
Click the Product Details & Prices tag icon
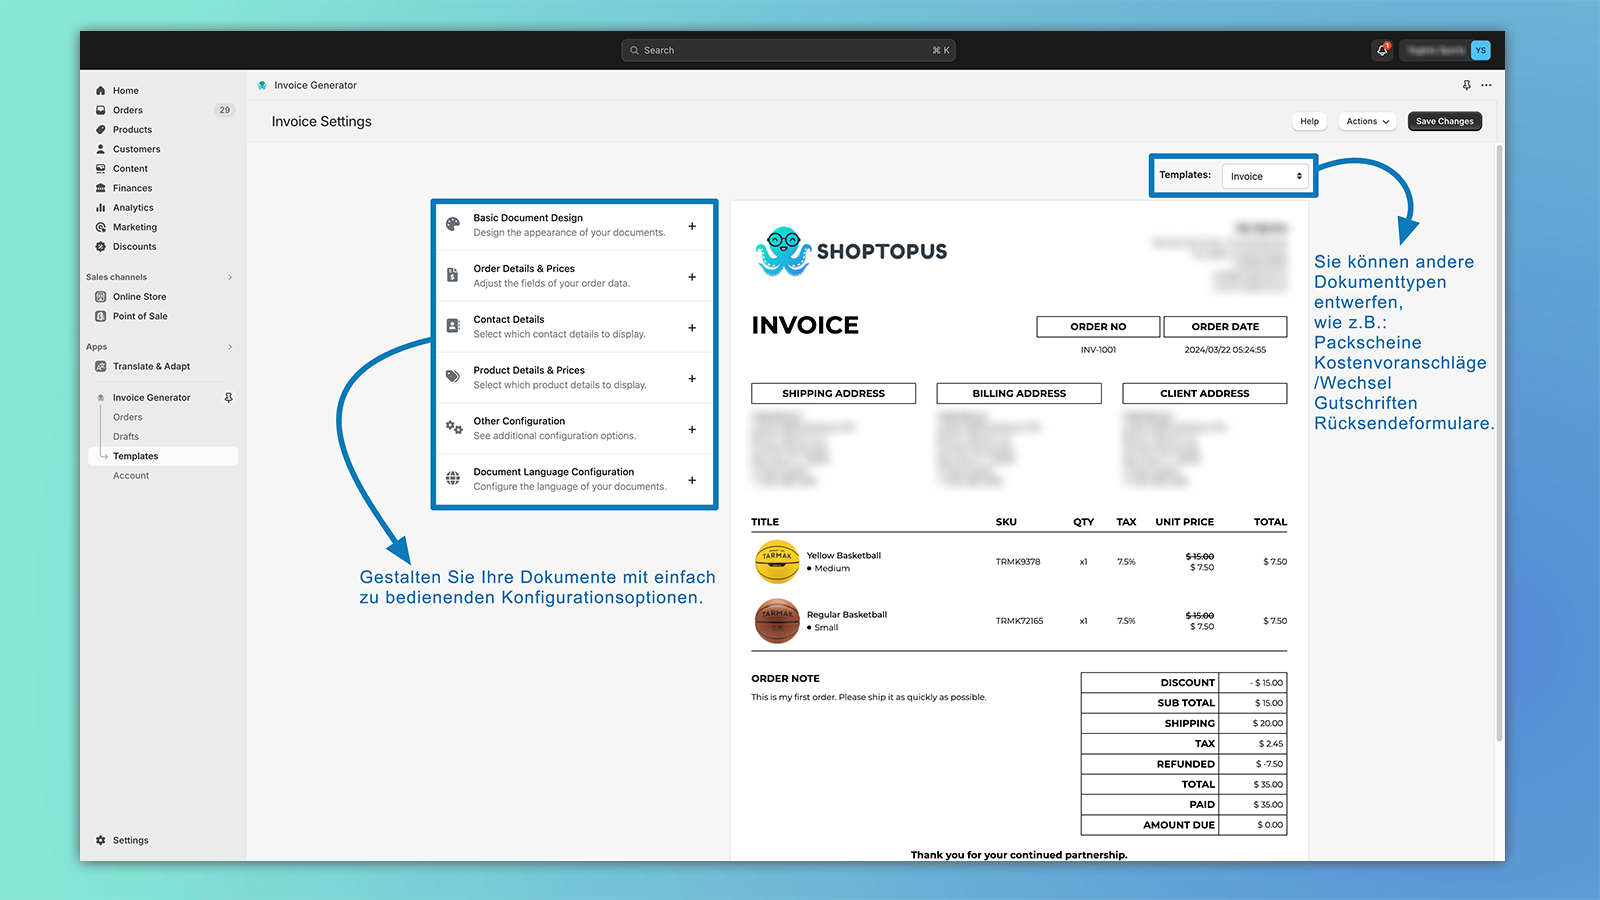[x=453, y=377]
